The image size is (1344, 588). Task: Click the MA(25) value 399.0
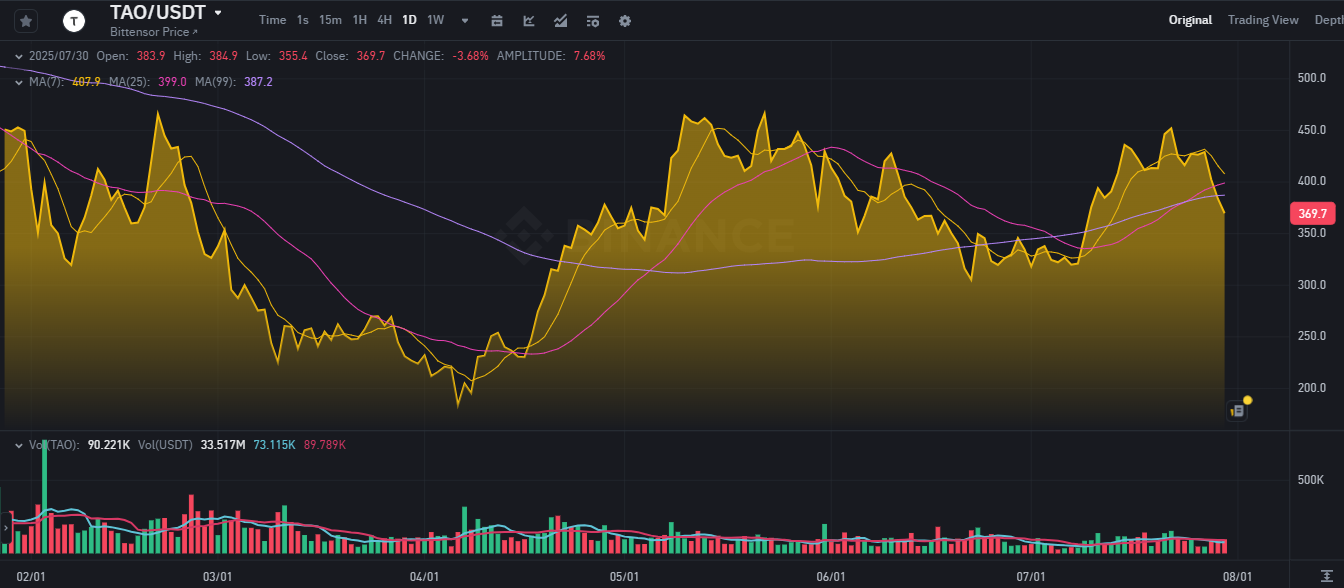click(x=172, y=82)
